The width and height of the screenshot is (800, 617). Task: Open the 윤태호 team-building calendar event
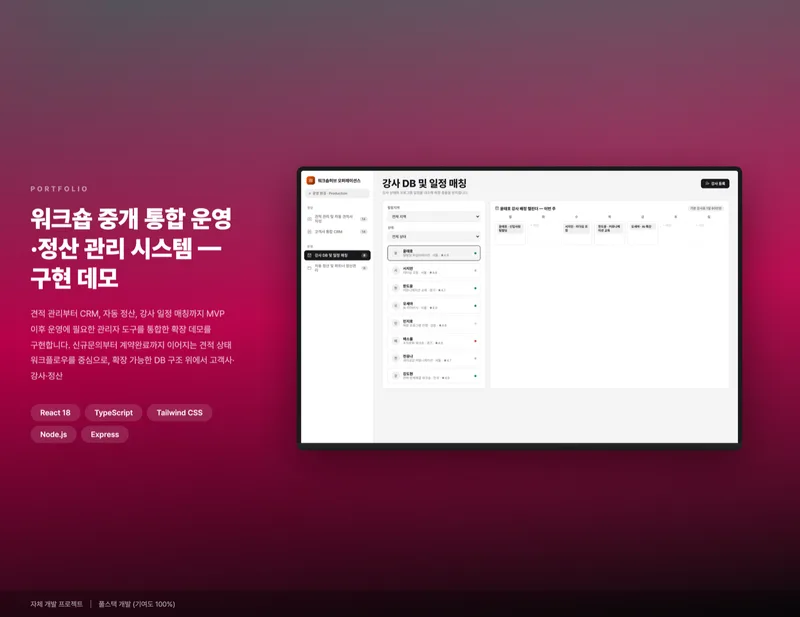click(x=510, y=228)
